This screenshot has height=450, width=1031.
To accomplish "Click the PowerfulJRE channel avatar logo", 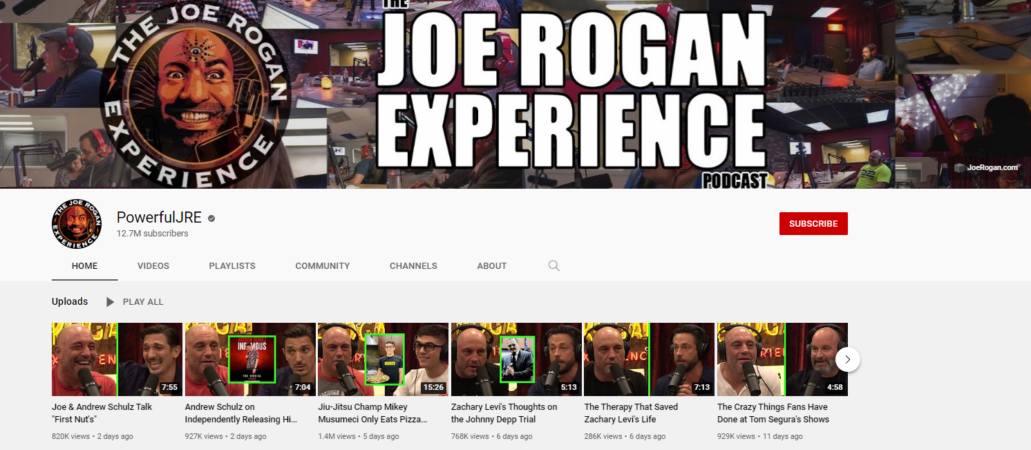I will pos(77,224).
